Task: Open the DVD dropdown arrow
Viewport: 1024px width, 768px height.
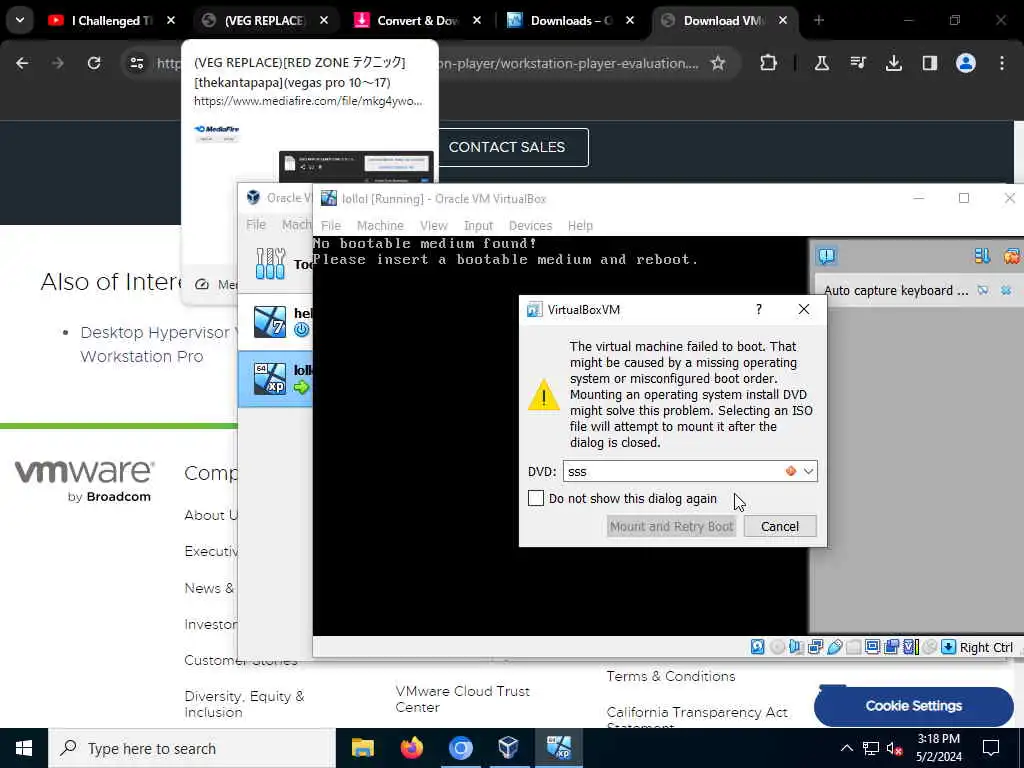Action: (x=808, y=471)
